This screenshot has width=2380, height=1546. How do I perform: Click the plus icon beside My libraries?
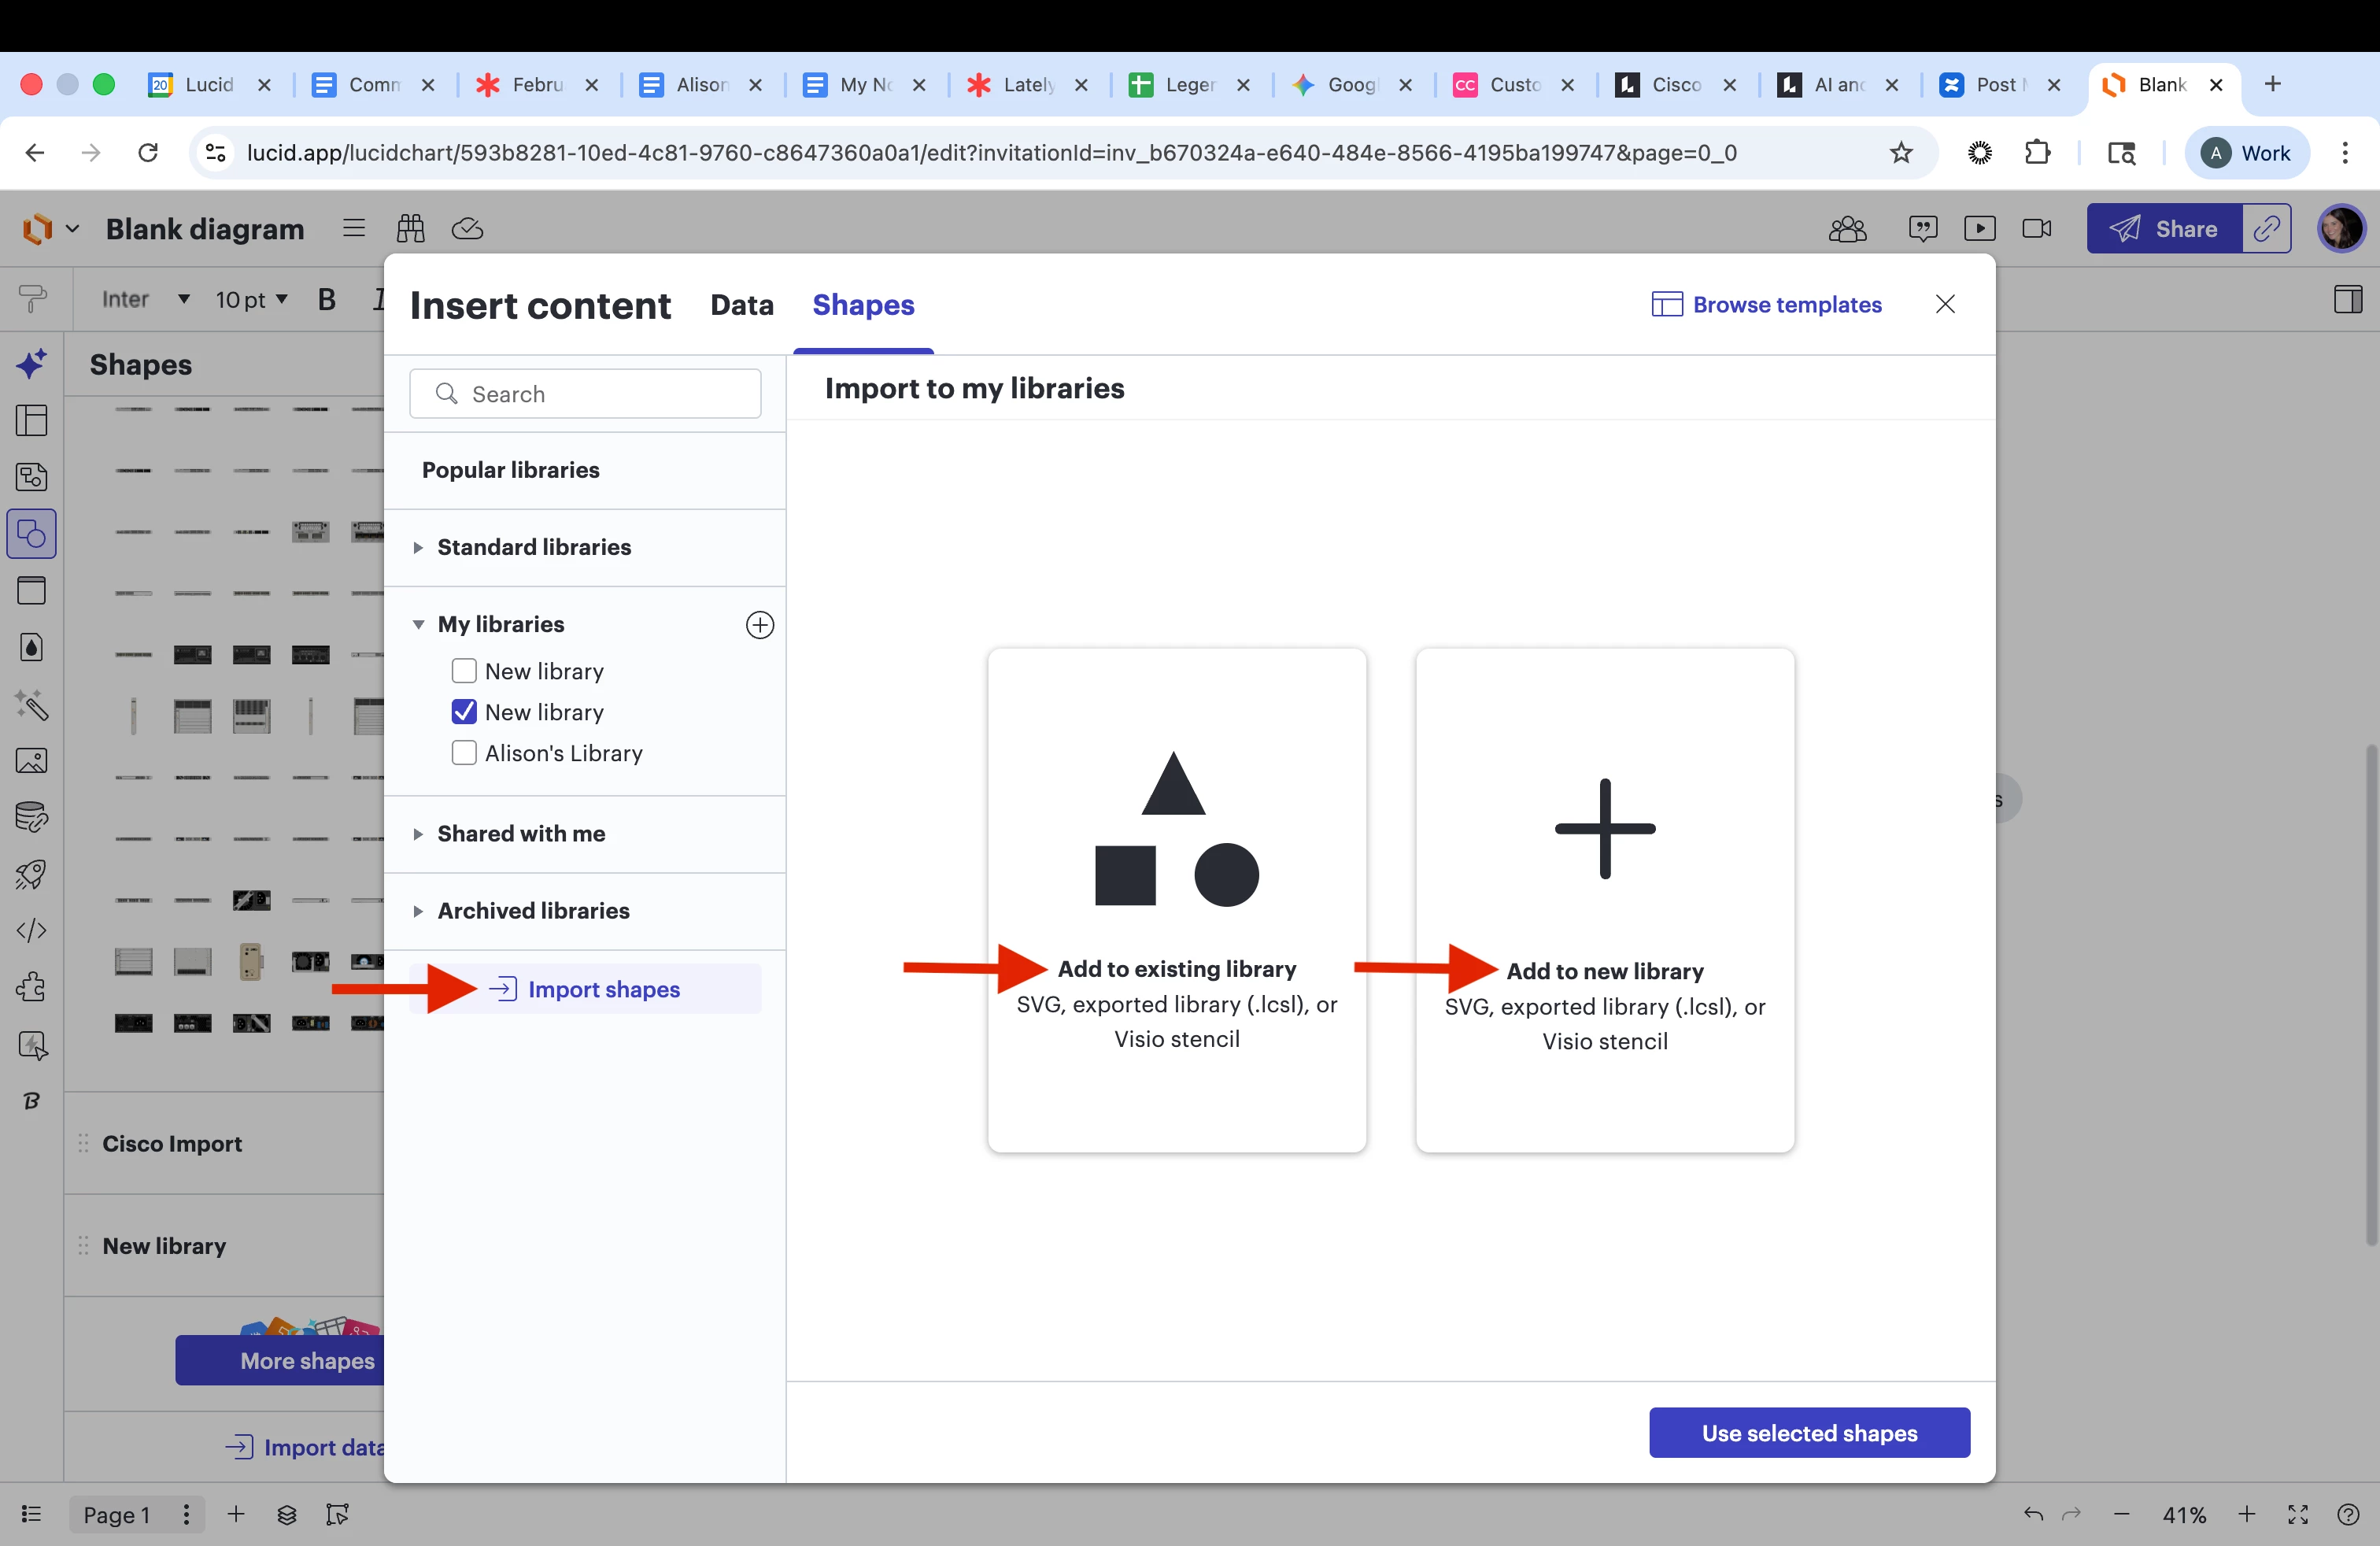pyautogui.click(x=759, y=625)
